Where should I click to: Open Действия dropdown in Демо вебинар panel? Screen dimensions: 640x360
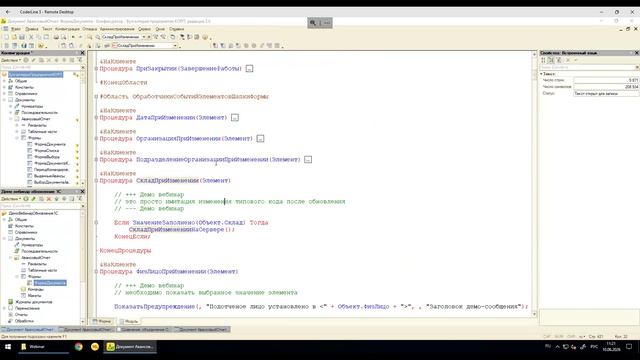pyautogui.click(x=10, y=199)
